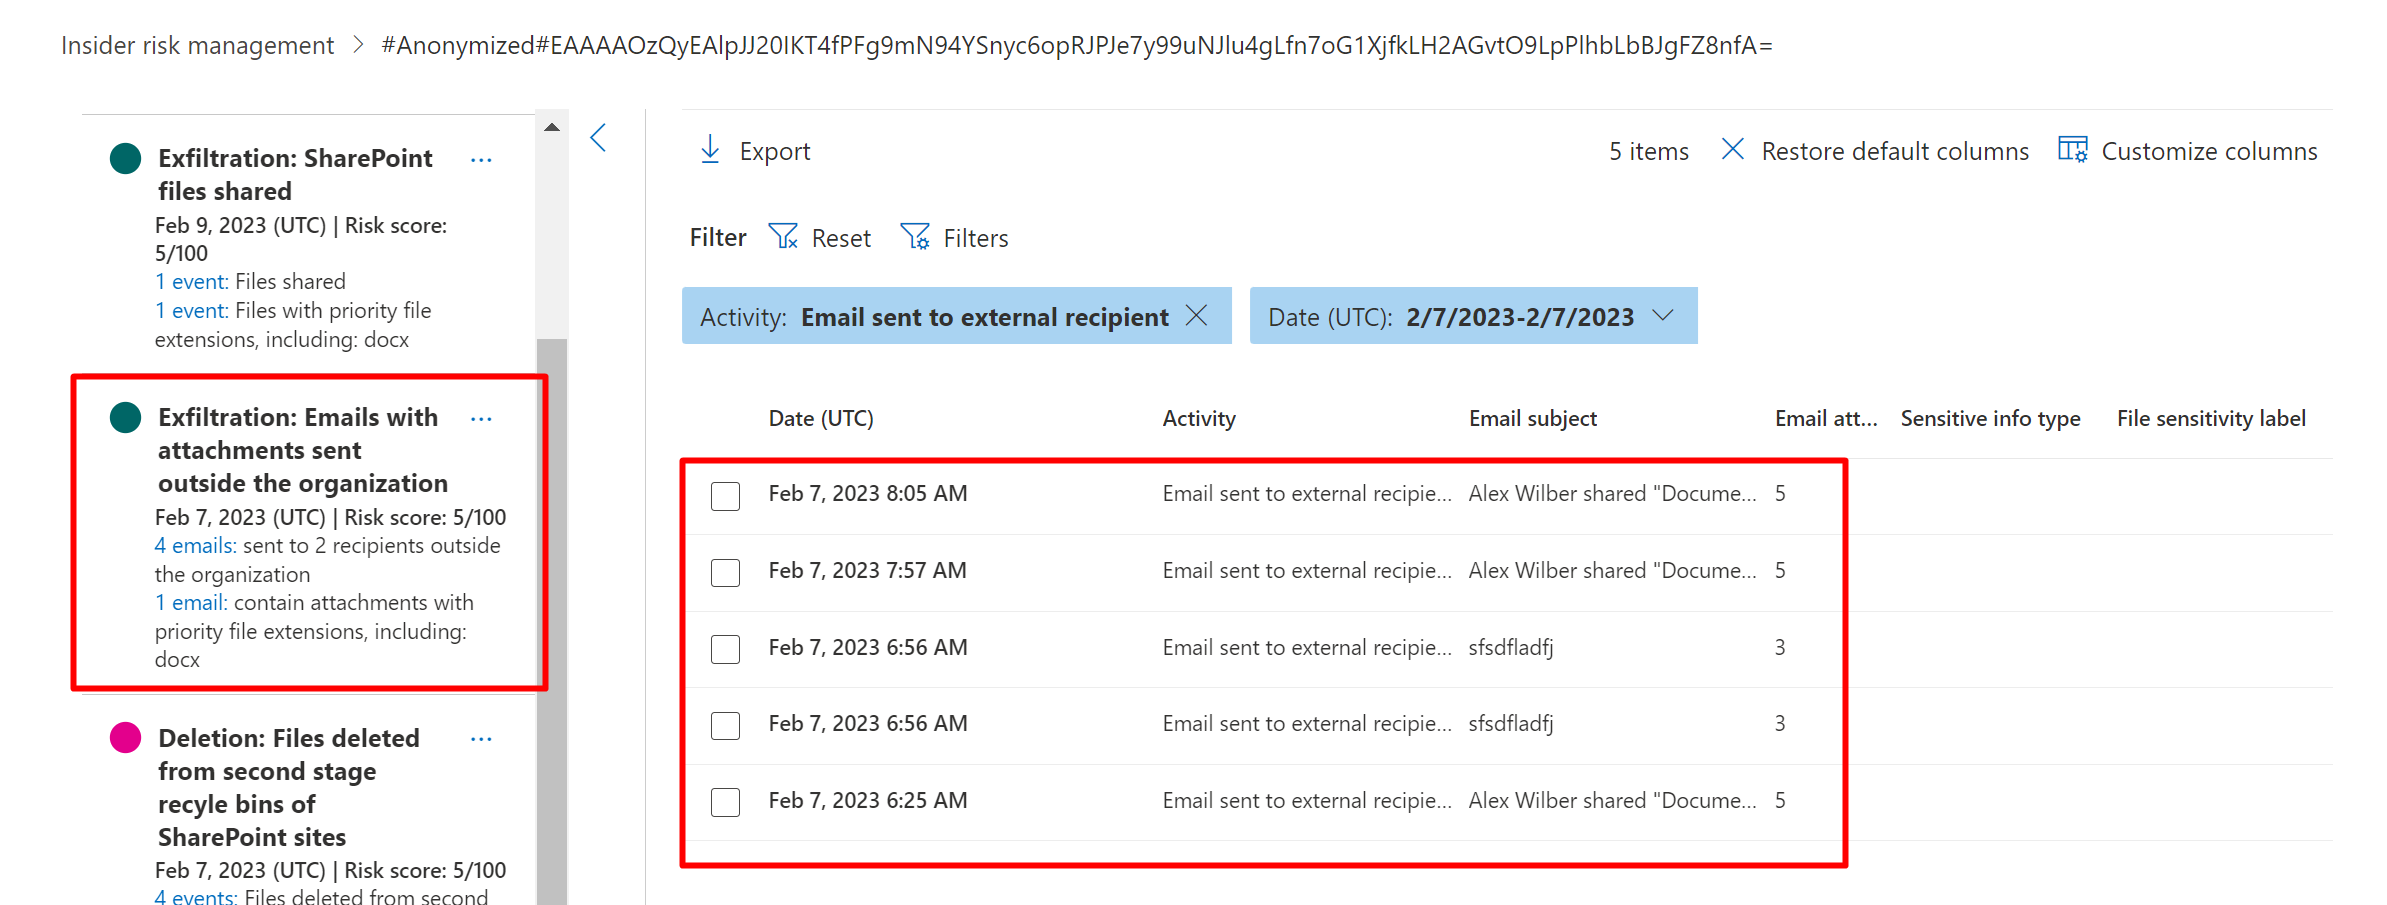Sort by the Activity column header
2387x905 pixels.
[x=1198, y=419]
